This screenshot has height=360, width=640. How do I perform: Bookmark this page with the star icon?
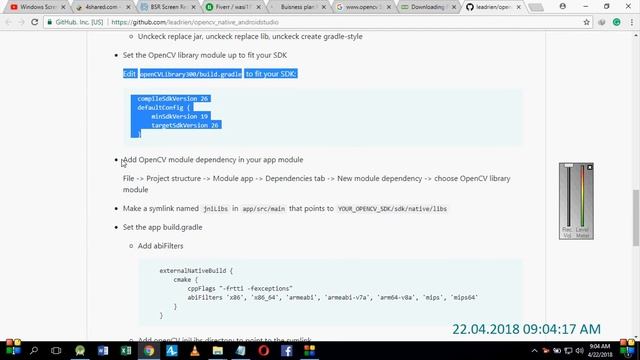click(x=587, y=22)
